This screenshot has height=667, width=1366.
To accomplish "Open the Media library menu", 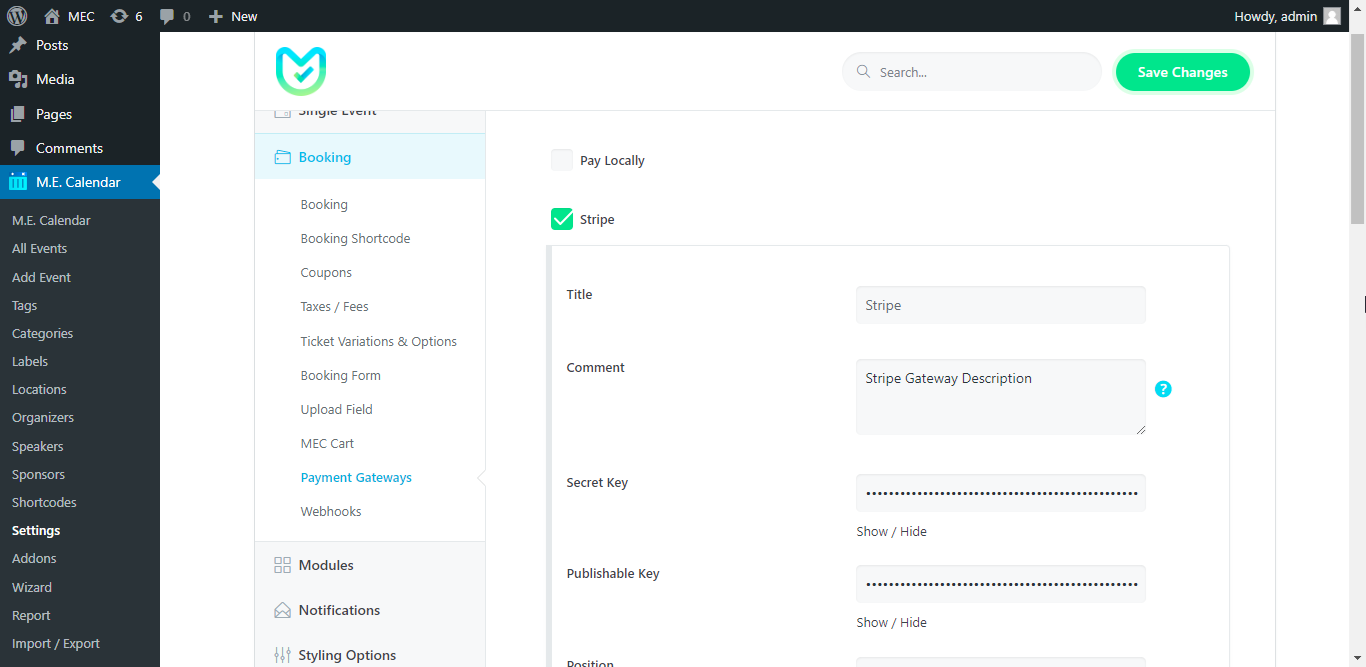I will [55, 79].
